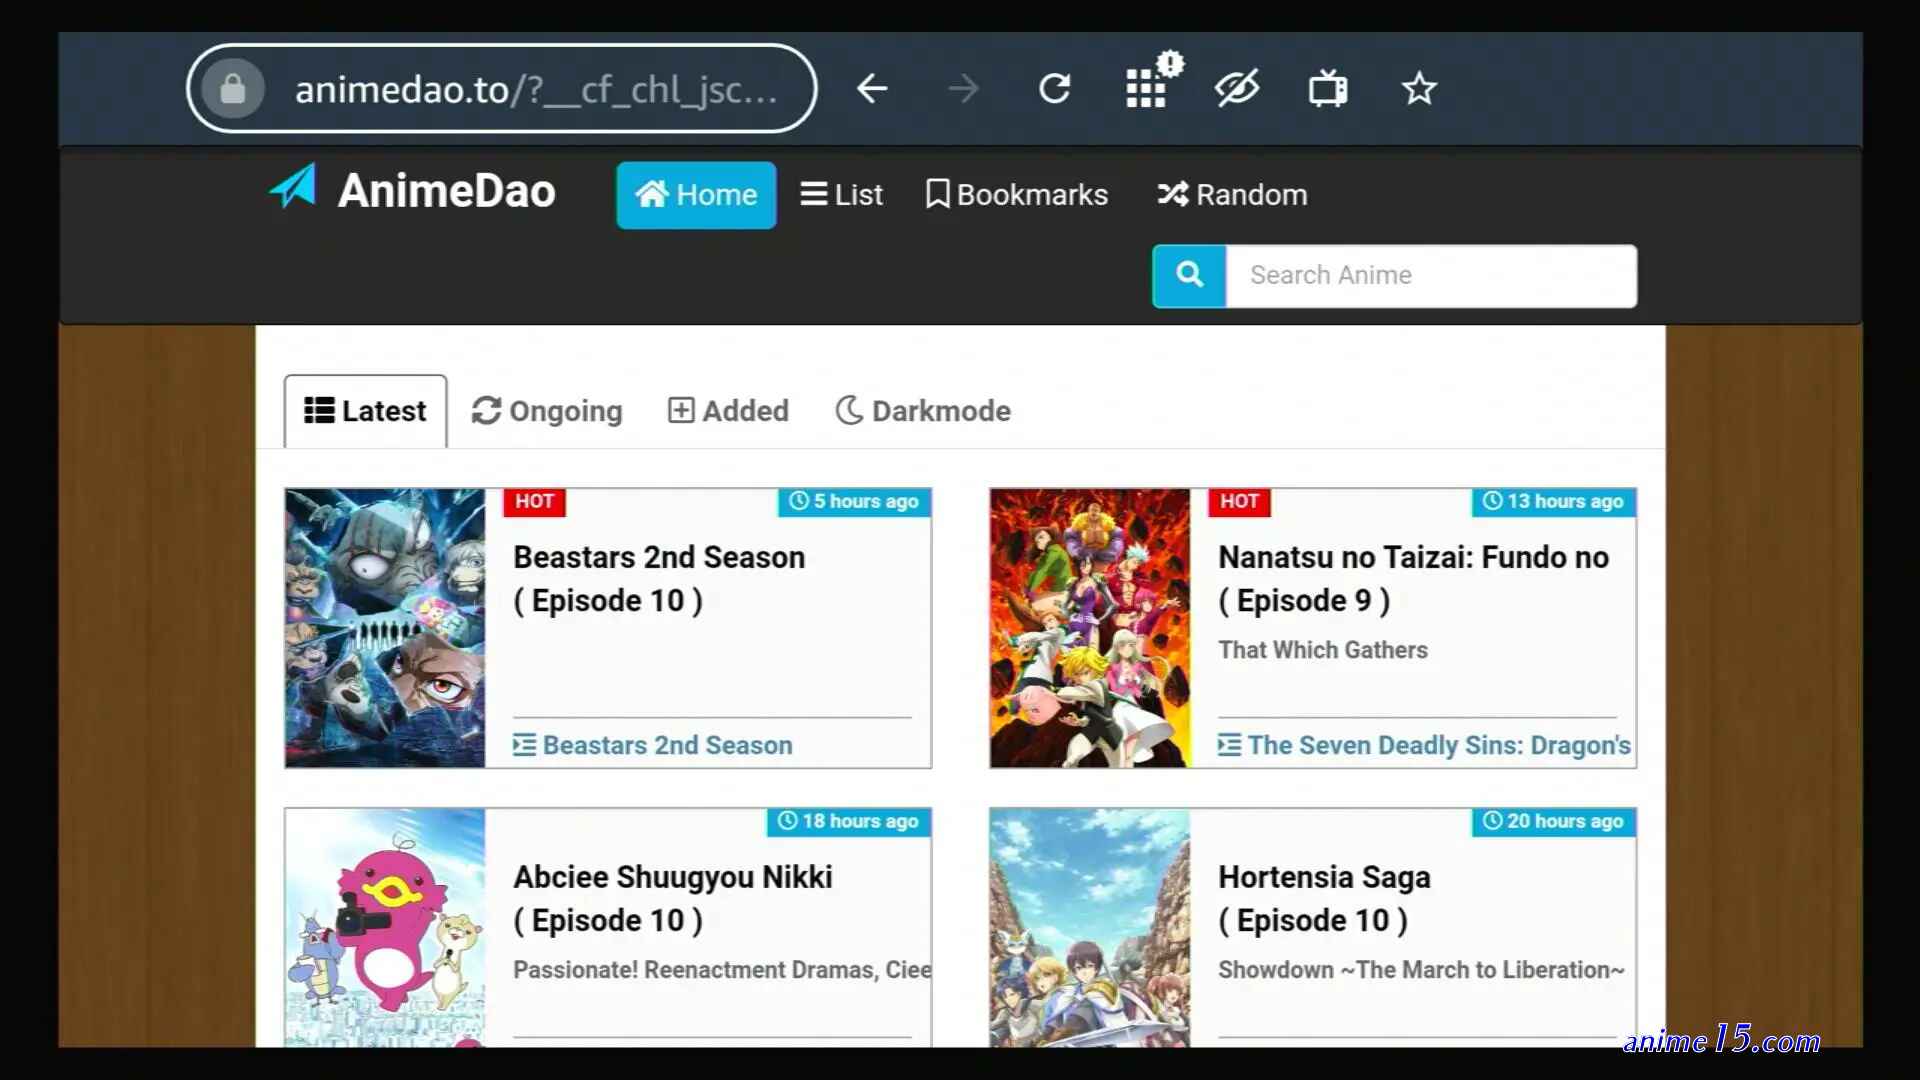Viewport: 1920px width, 1080px height.
Task: Reload the page with the refresh icon
Action: coord(1055,89)
